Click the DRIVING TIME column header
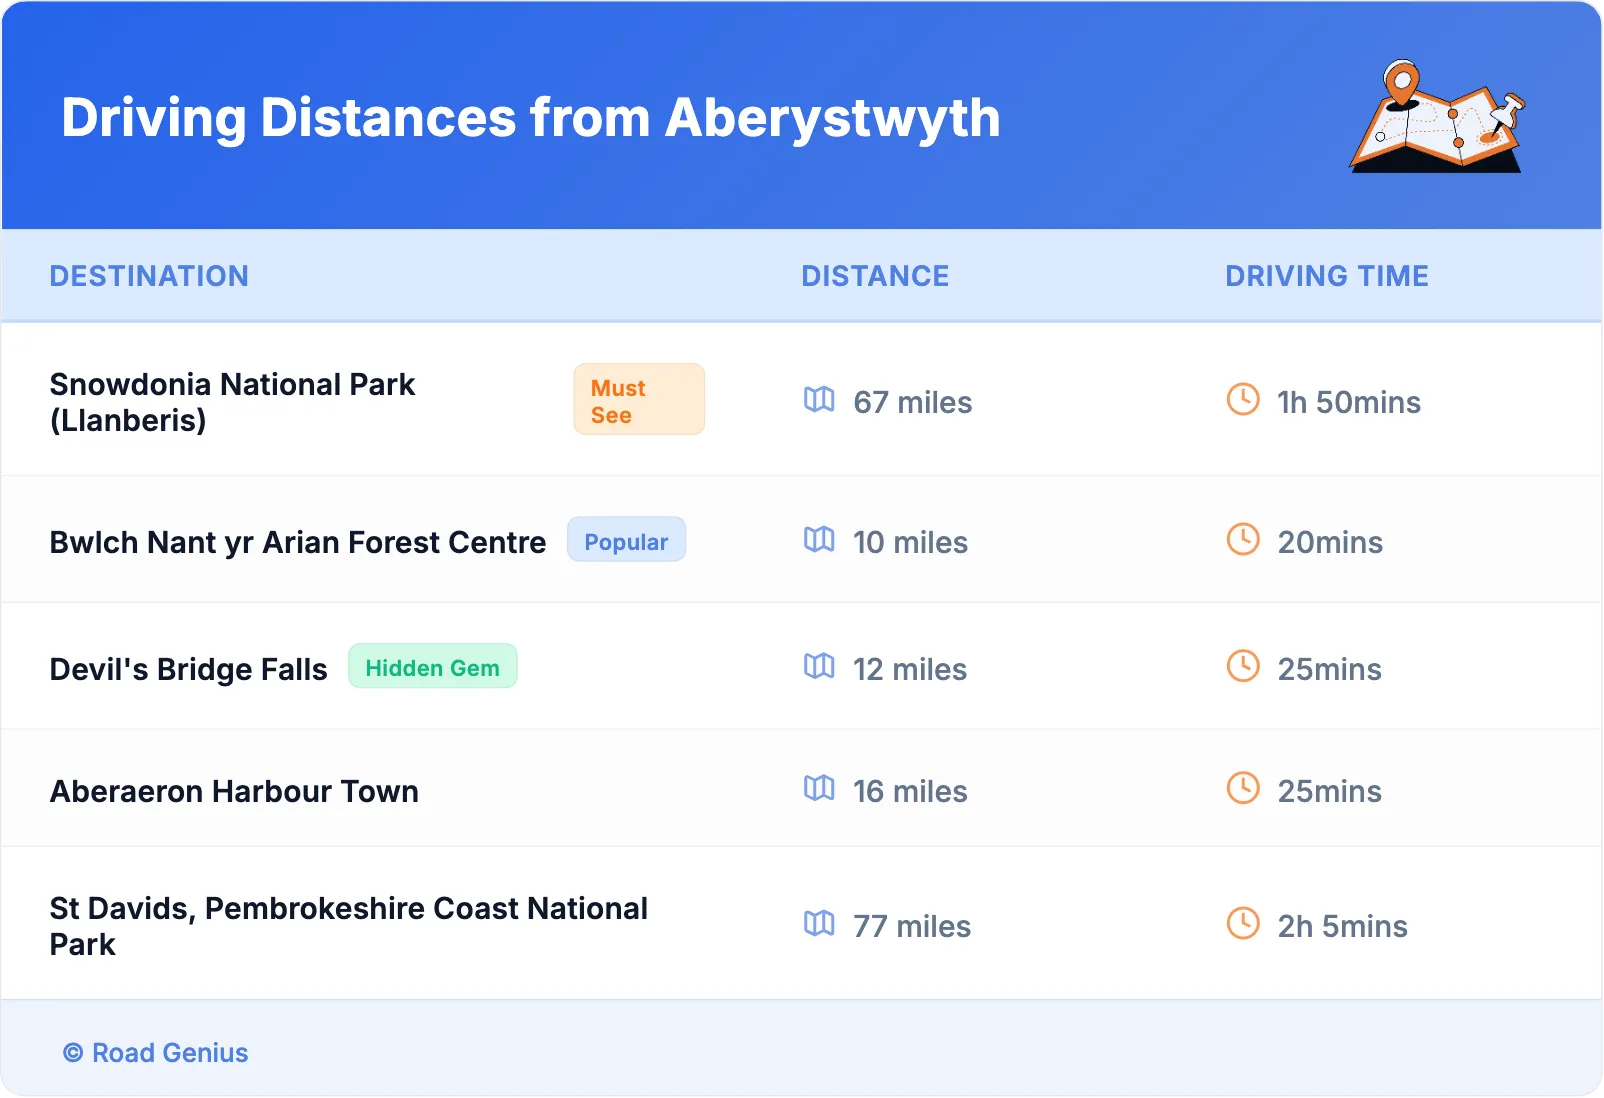 coord(1327,276)
